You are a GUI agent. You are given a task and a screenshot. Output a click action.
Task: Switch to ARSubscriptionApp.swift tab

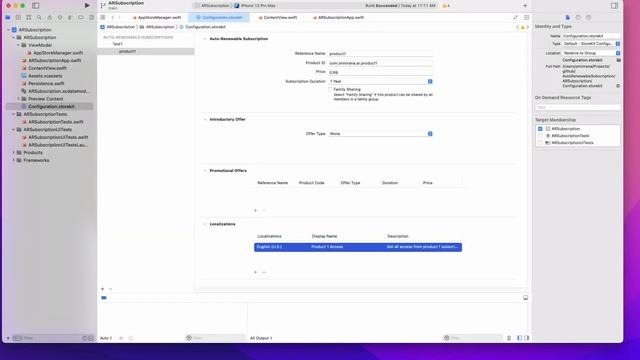click(338, 18)
